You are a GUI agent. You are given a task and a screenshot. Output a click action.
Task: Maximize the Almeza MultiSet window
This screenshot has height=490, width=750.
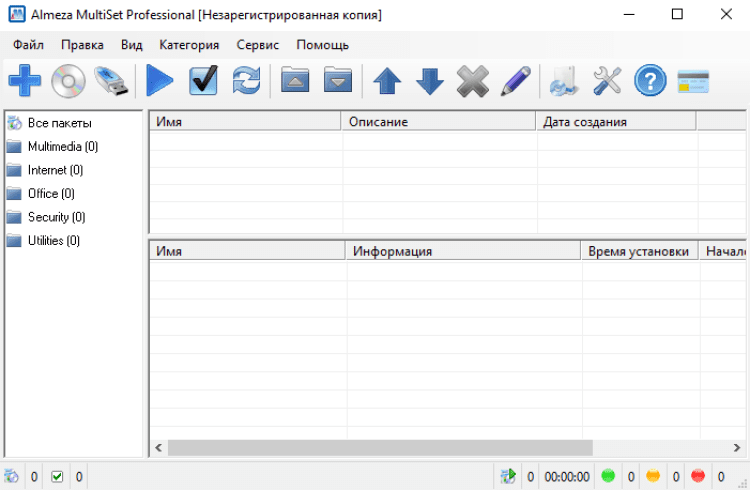point(677,14)
